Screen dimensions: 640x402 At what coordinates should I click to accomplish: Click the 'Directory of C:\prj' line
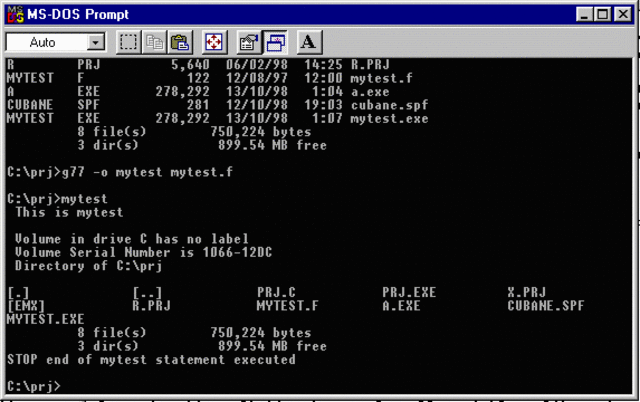pyautogui.click(x=89, y=266)
